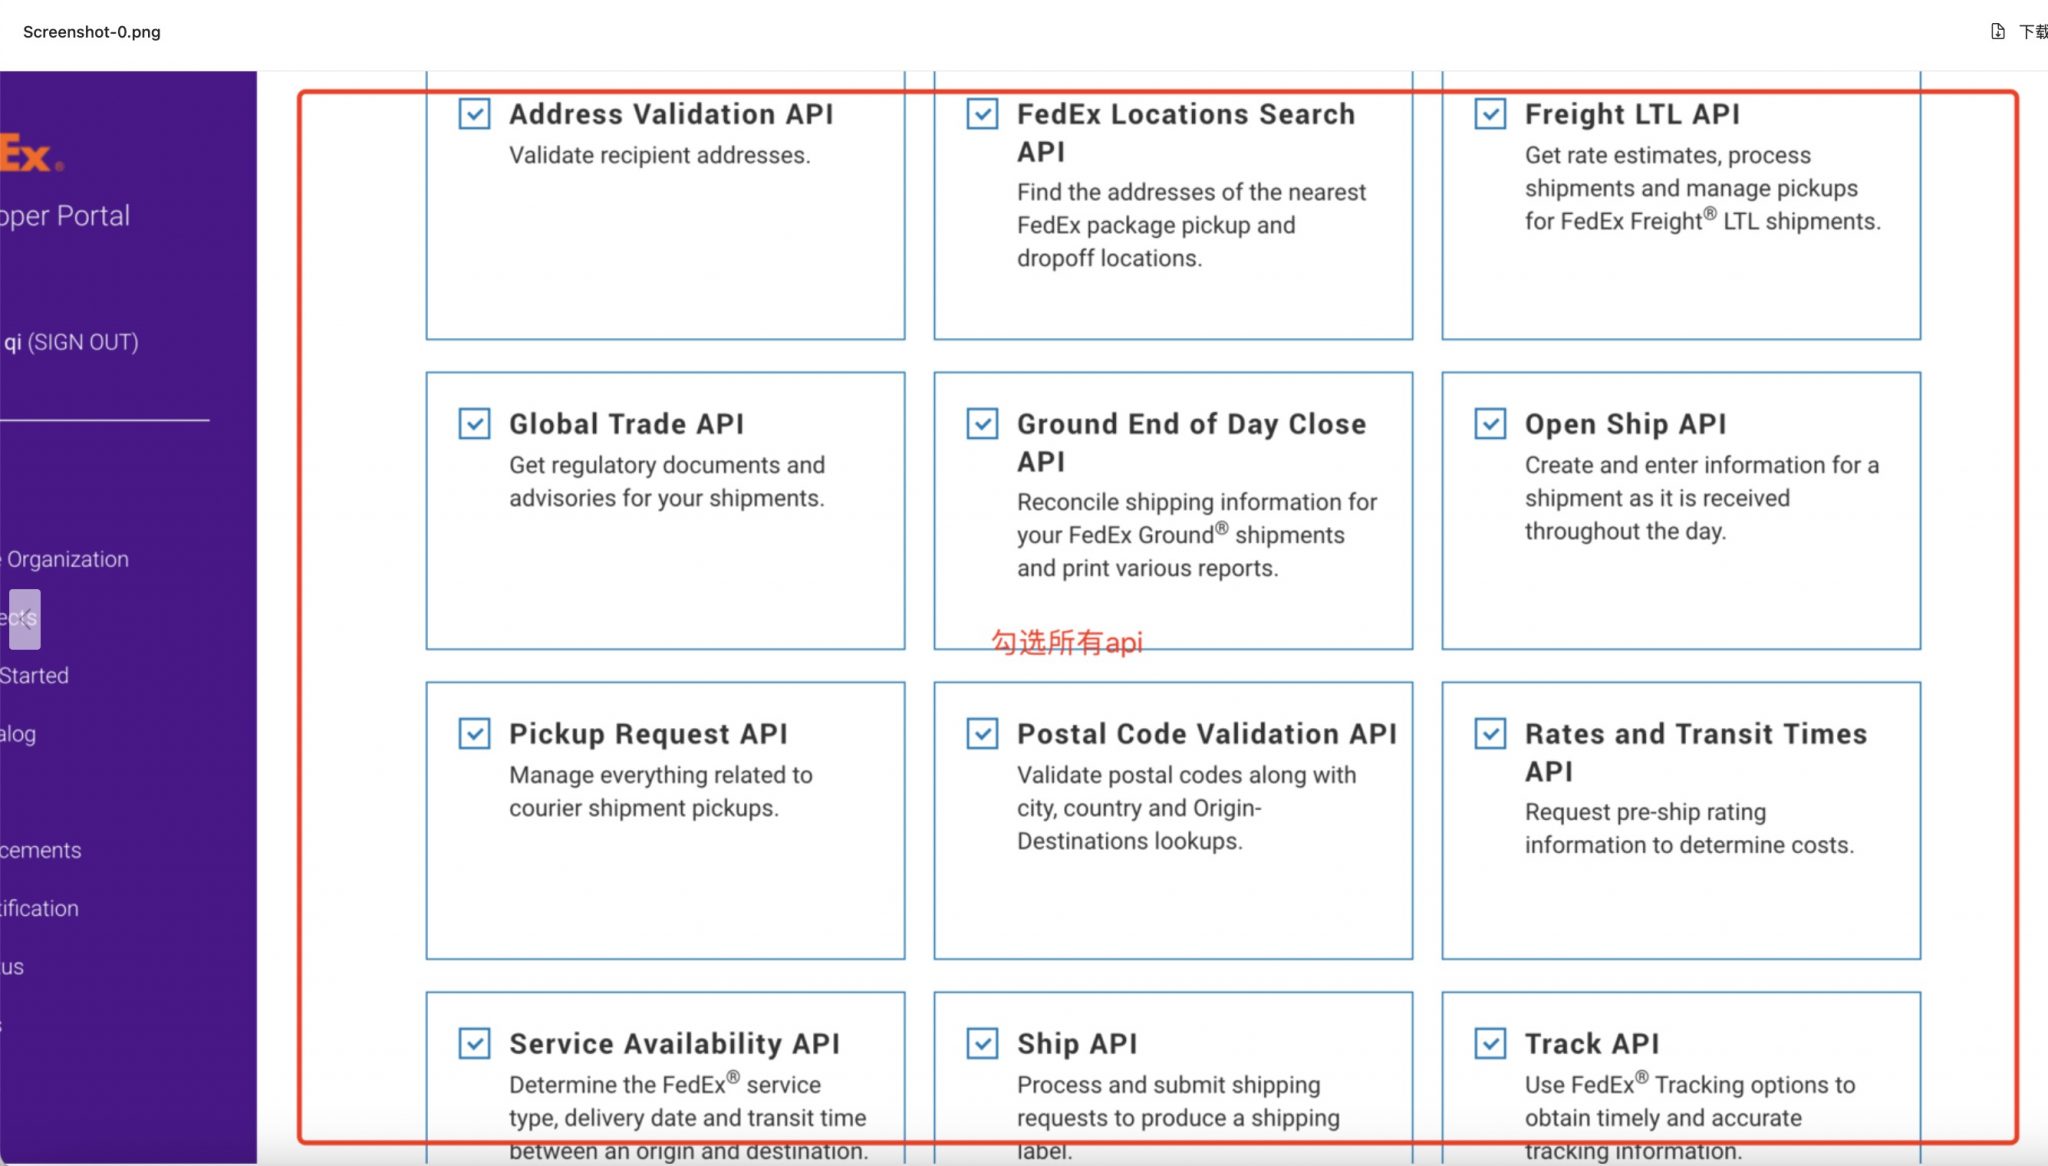The height and width of the screenshot is (1166, 2048).
Task: Toggle the Freight LTL API checkbox
Action: pyautogui.click(x=1490, y=114)
